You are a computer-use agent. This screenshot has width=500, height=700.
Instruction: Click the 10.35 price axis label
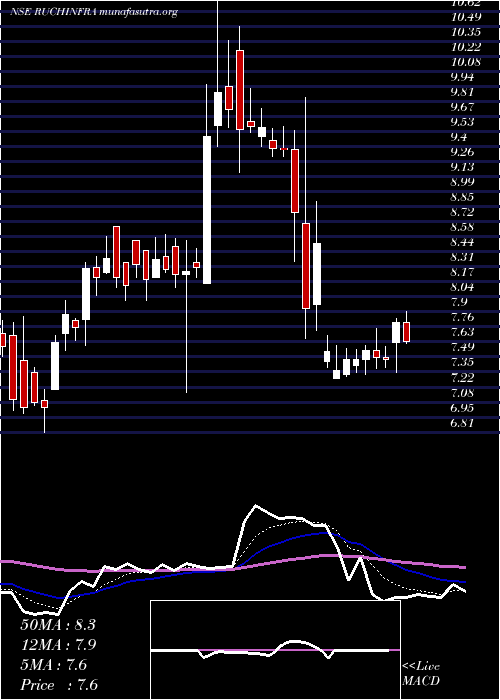click(466, 32)
